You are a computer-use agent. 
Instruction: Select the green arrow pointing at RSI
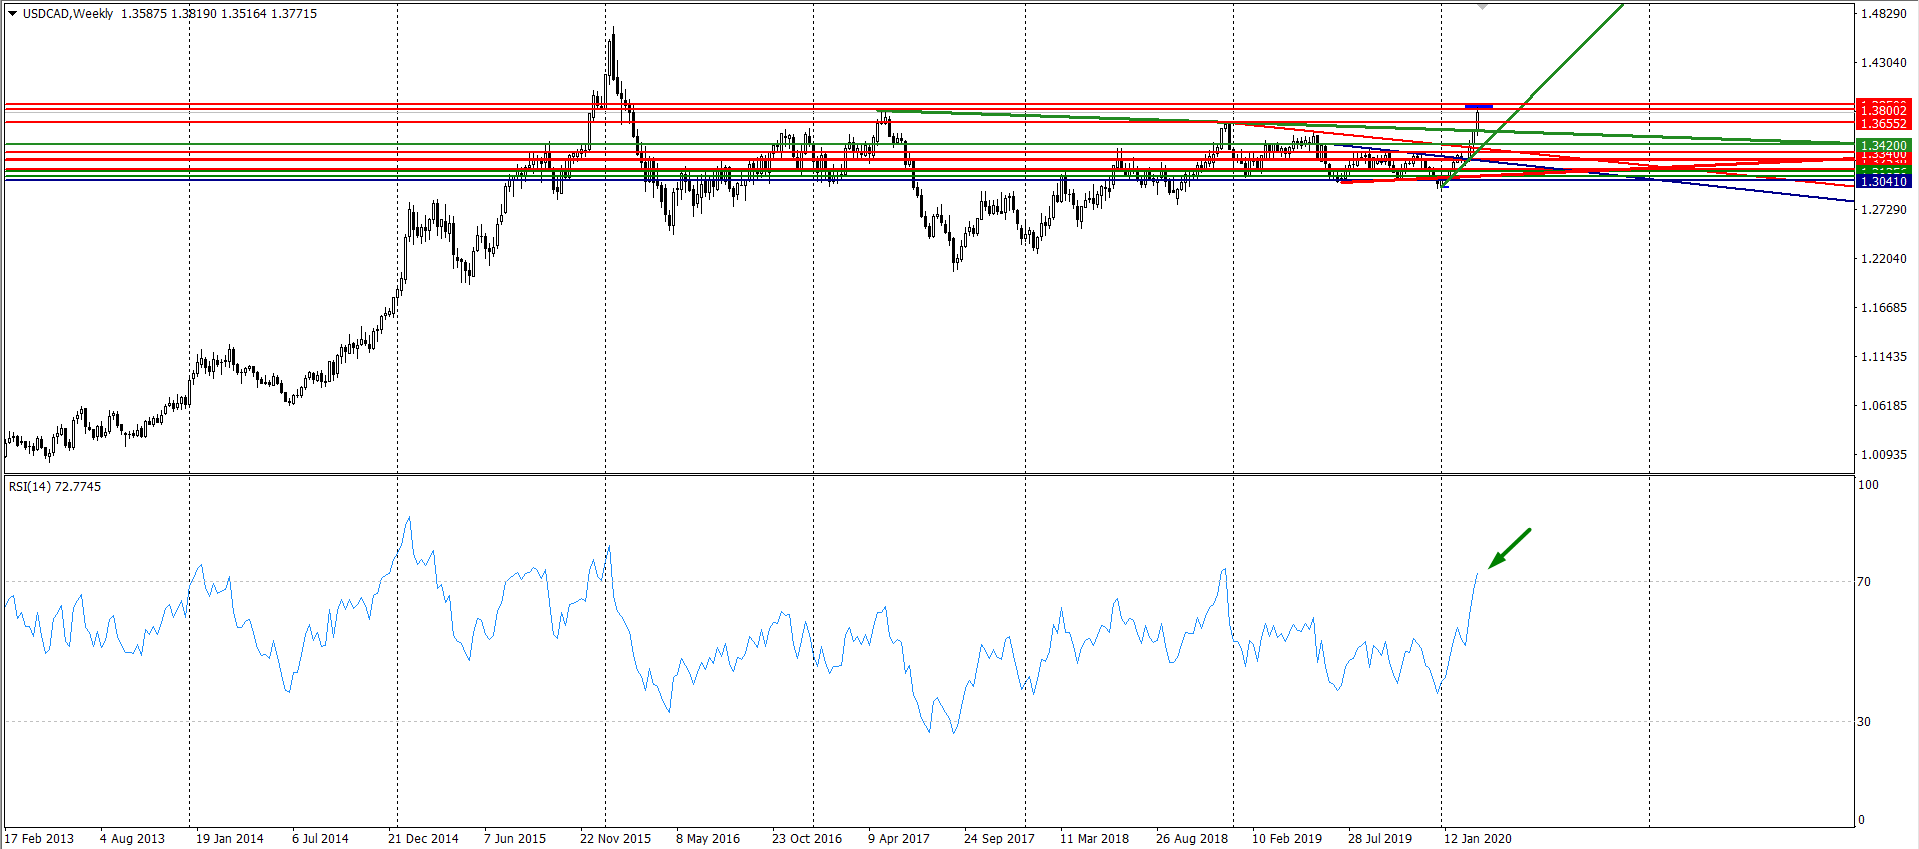[x=1510, y=548]
